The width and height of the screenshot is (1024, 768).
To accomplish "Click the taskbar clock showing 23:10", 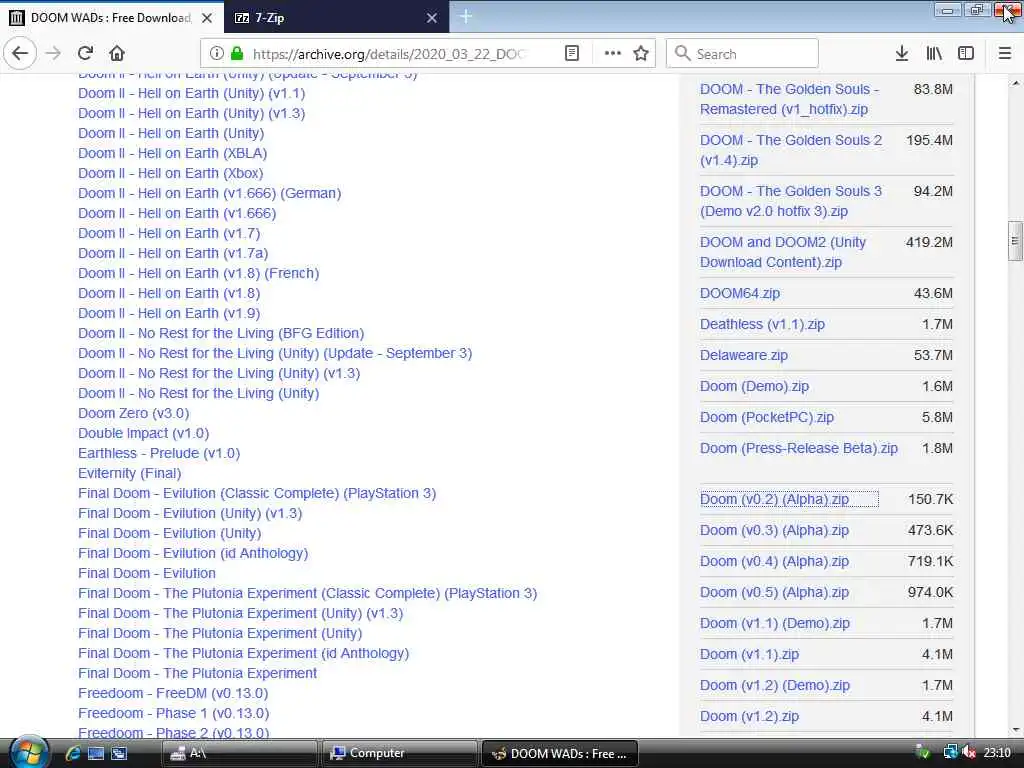I will pos(997,754).
